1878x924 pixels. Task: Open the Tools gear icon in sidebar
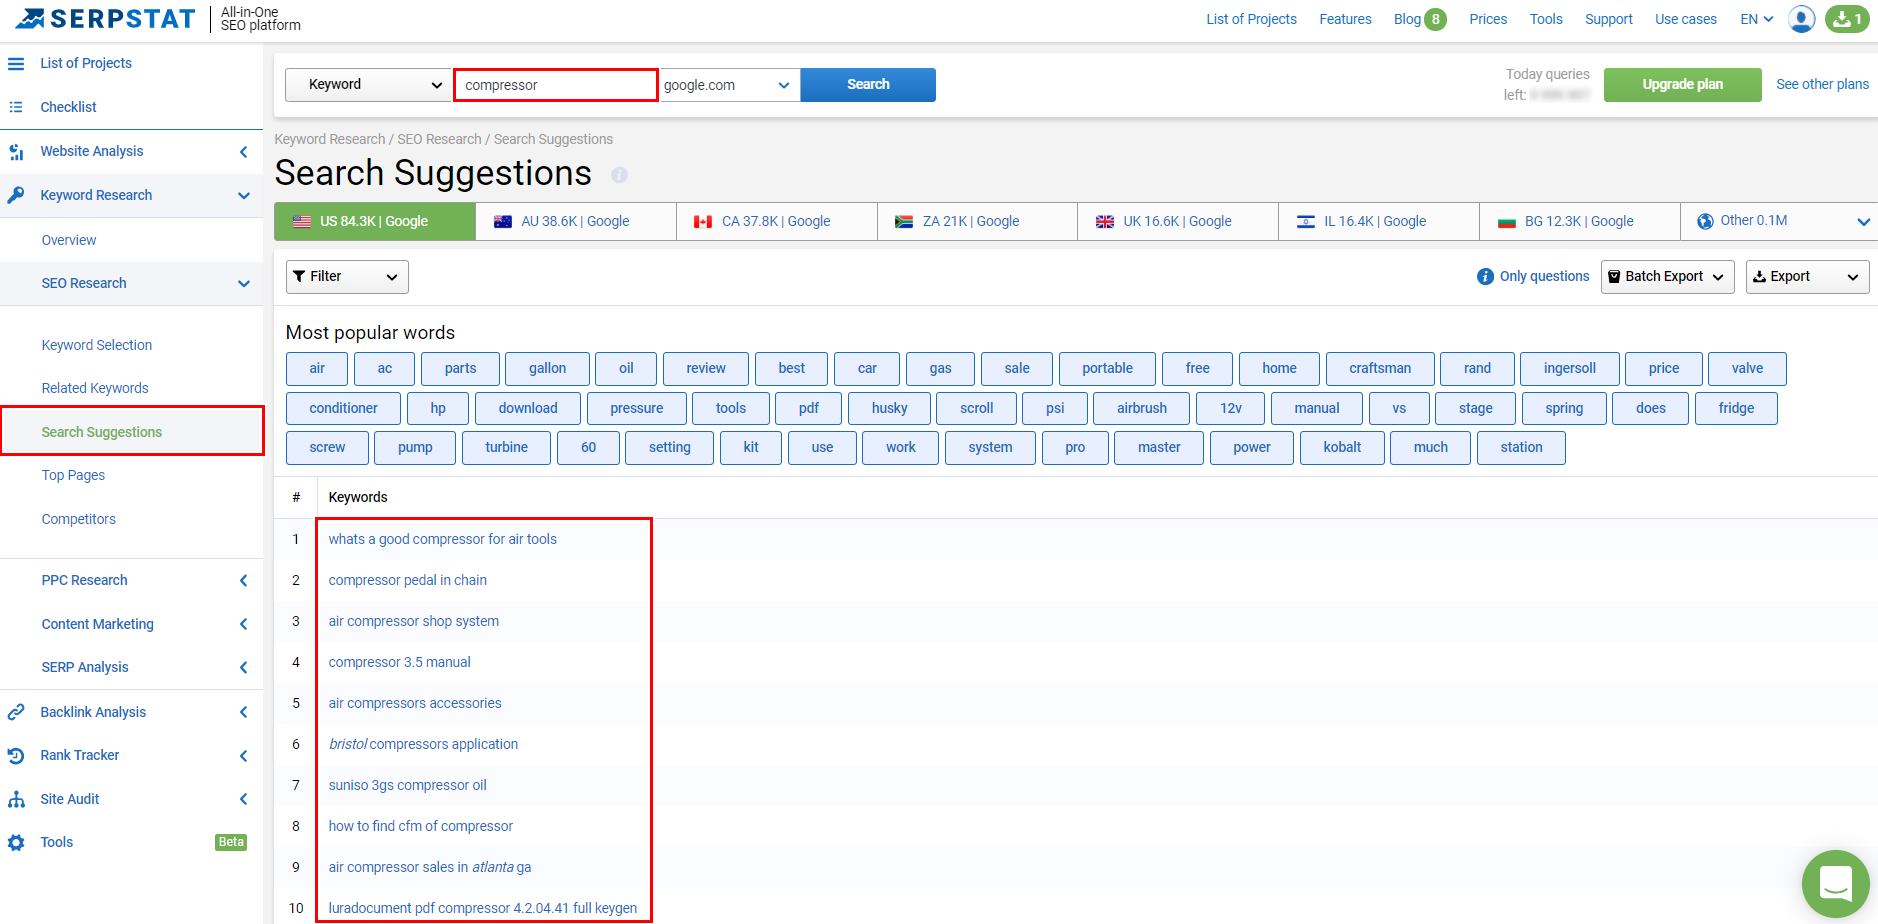point(16,842)
